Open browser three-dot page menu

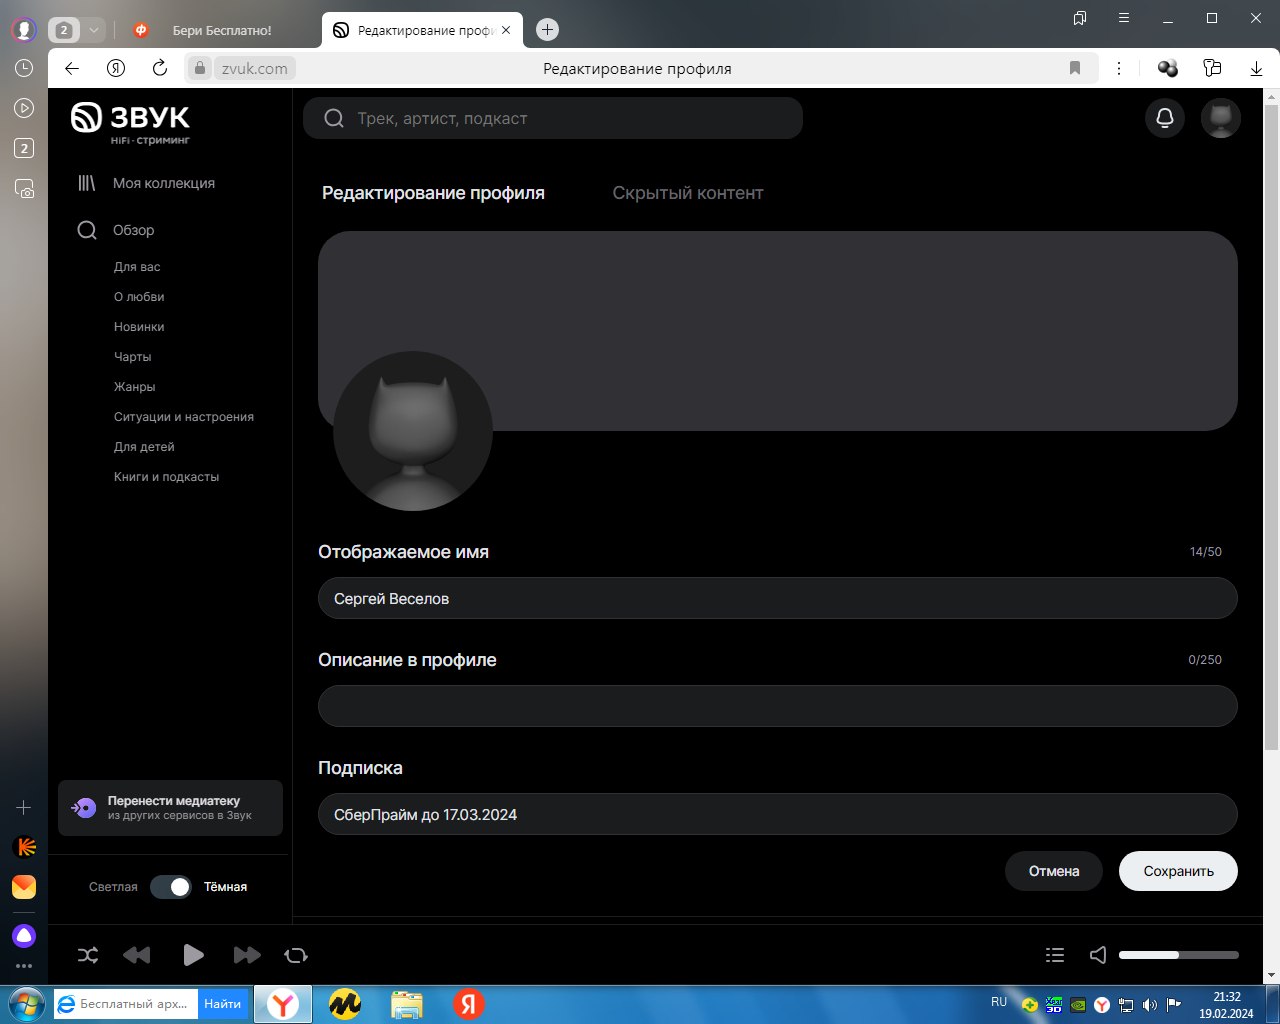[x=1119, y=68]
